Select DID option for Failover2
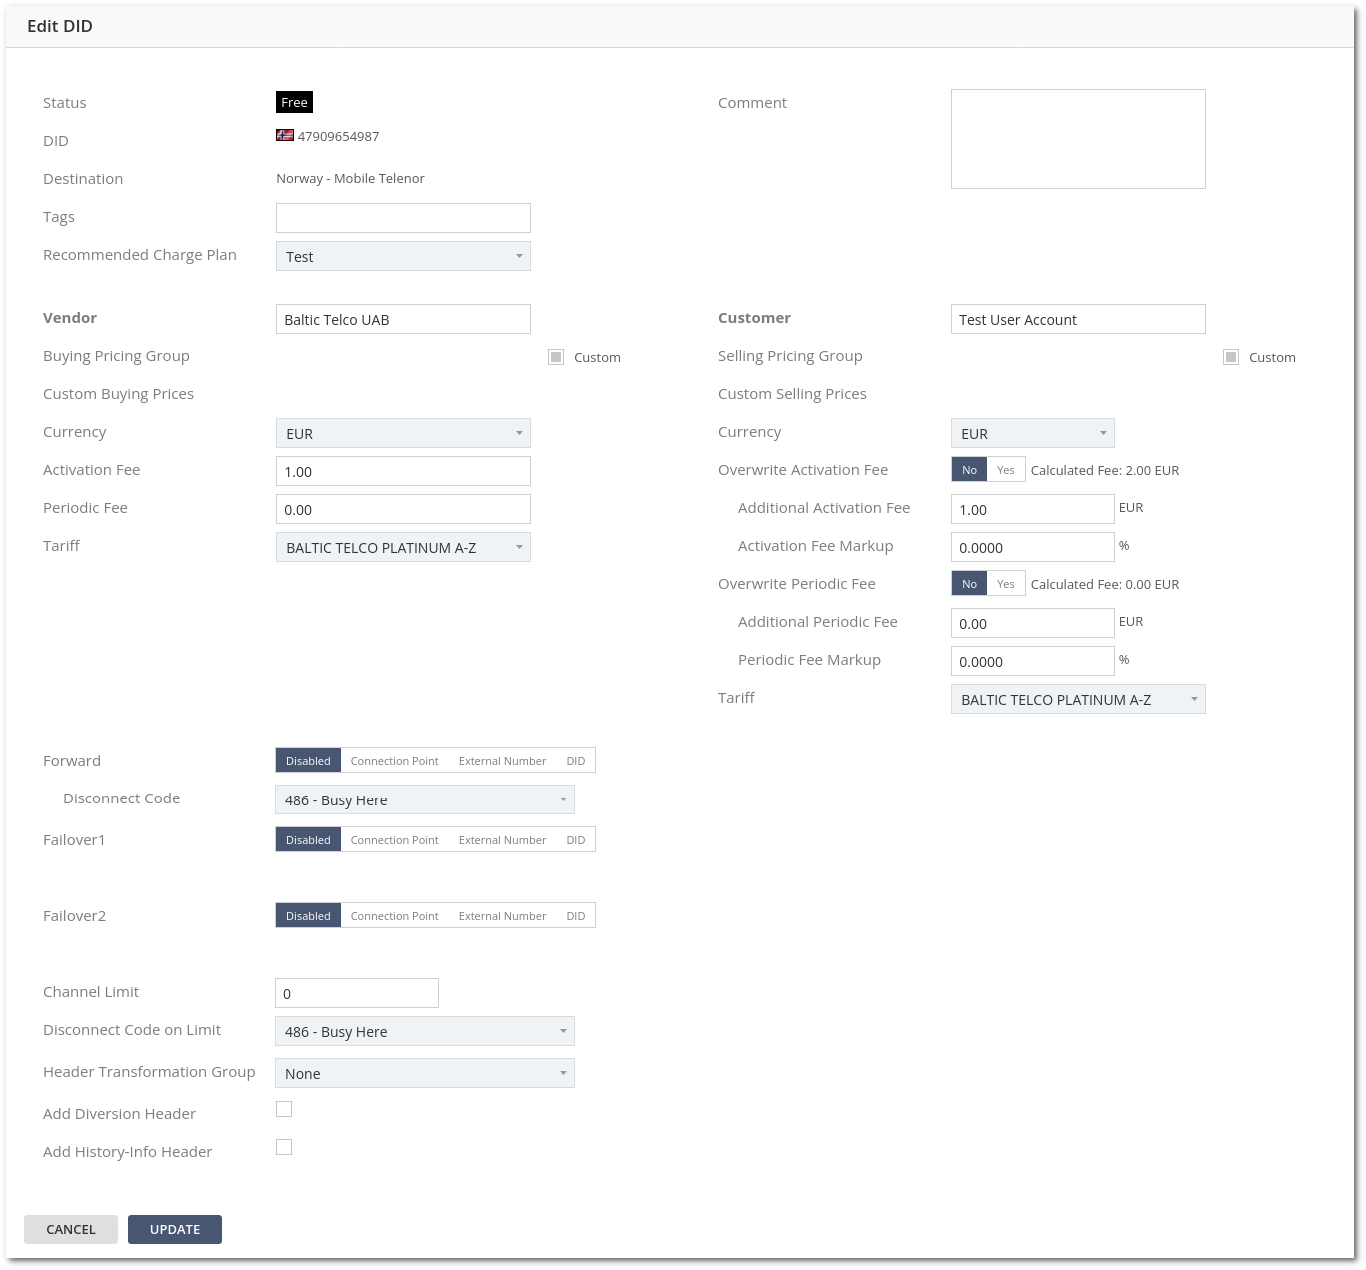 pyautogui.click(x=576, y=916)
